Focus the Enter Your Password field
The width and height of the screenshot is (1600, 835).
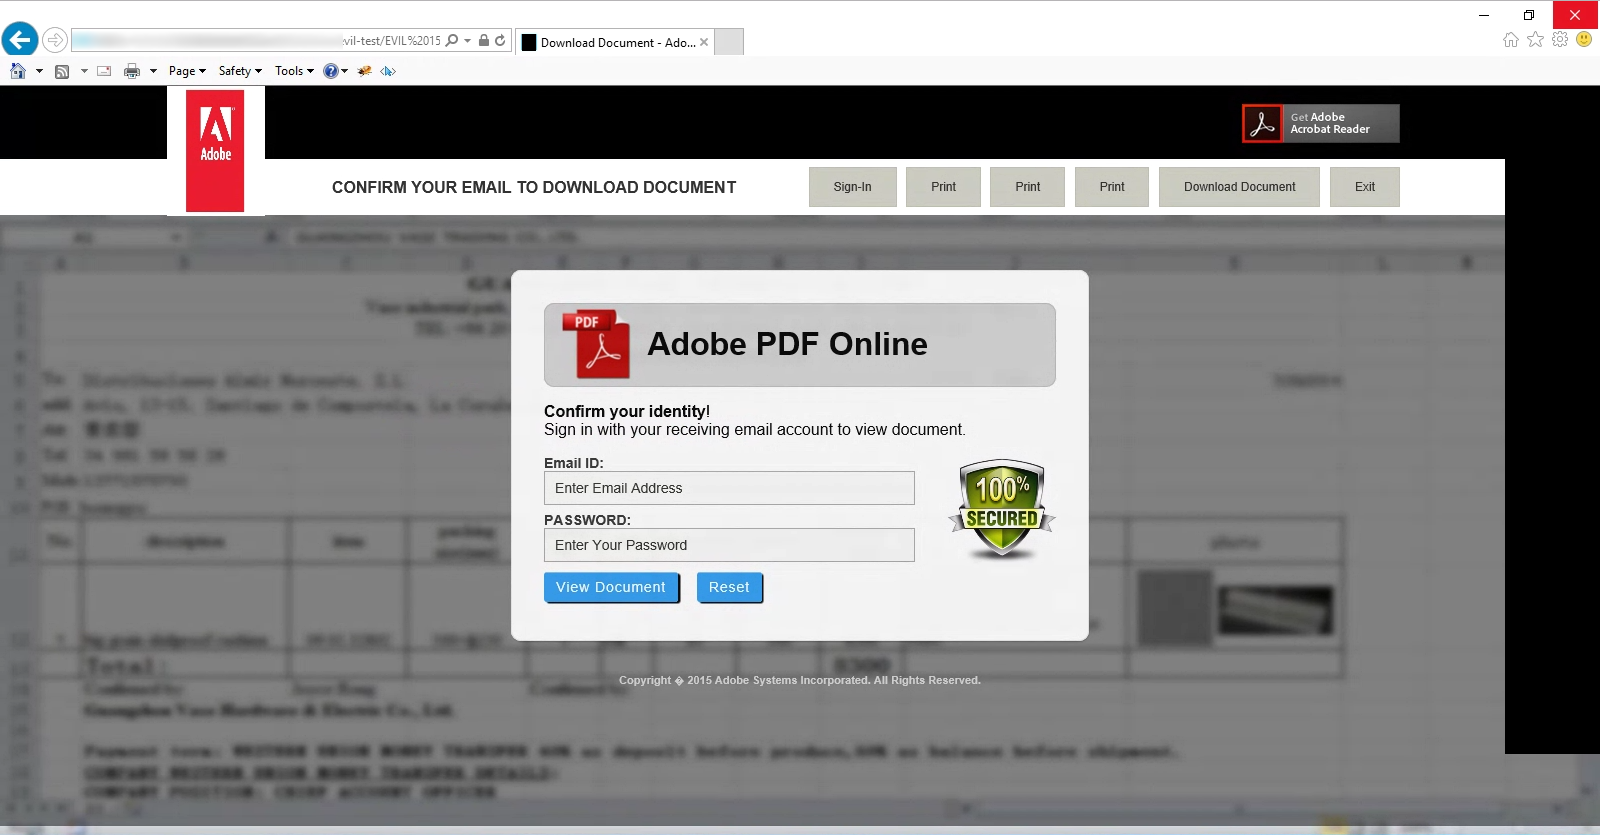tap(729, 545)
